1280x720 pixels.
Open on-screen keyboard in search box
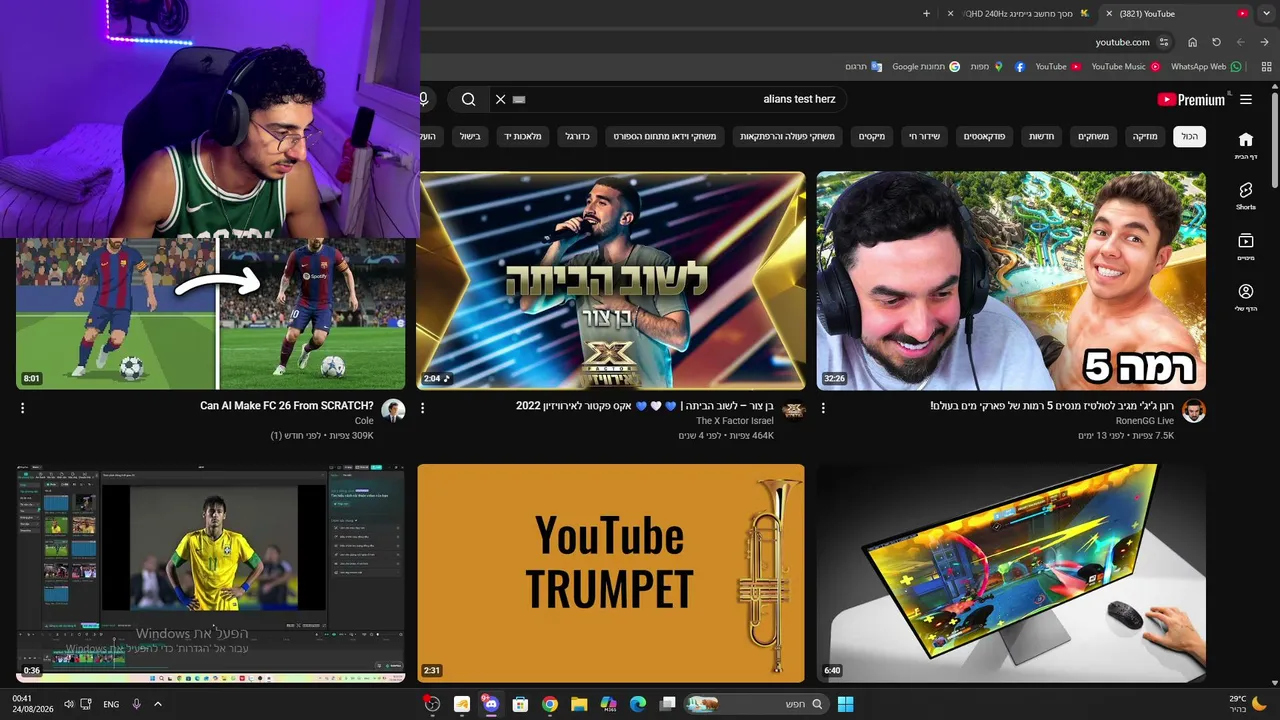tap(519, 100)
